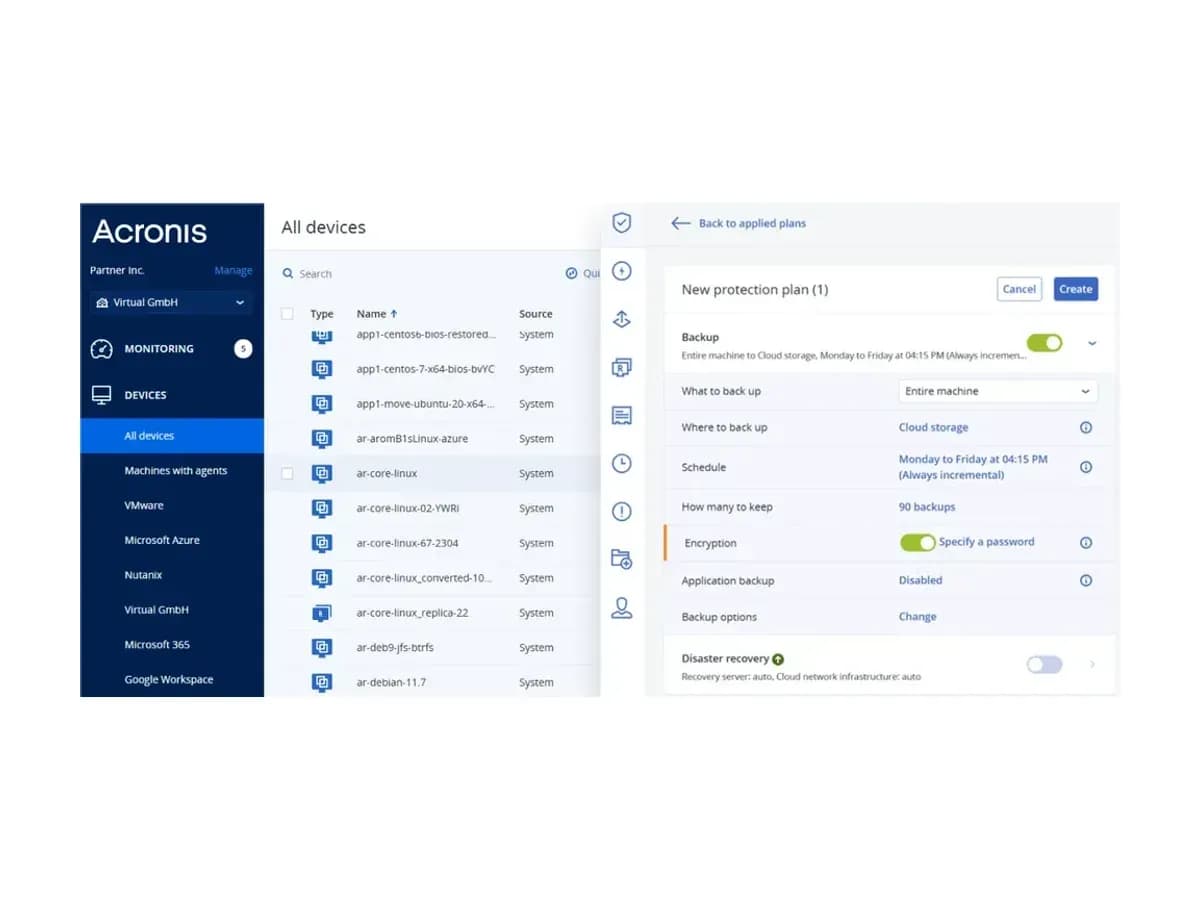This screenshot has width=1200, height=900.
Task: Click the lightning bolt icon in side strip
Action: tap(622, 271)
